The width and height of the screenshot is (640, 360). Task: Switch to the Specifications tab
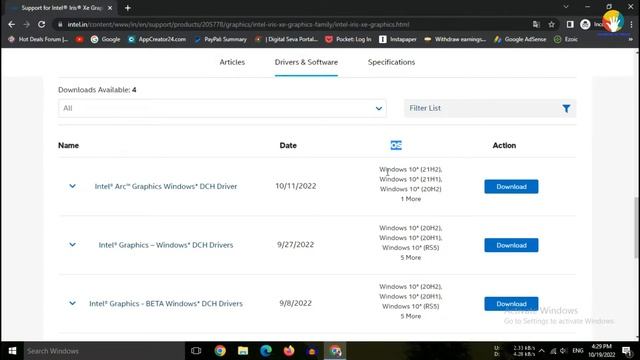(391, 62)
